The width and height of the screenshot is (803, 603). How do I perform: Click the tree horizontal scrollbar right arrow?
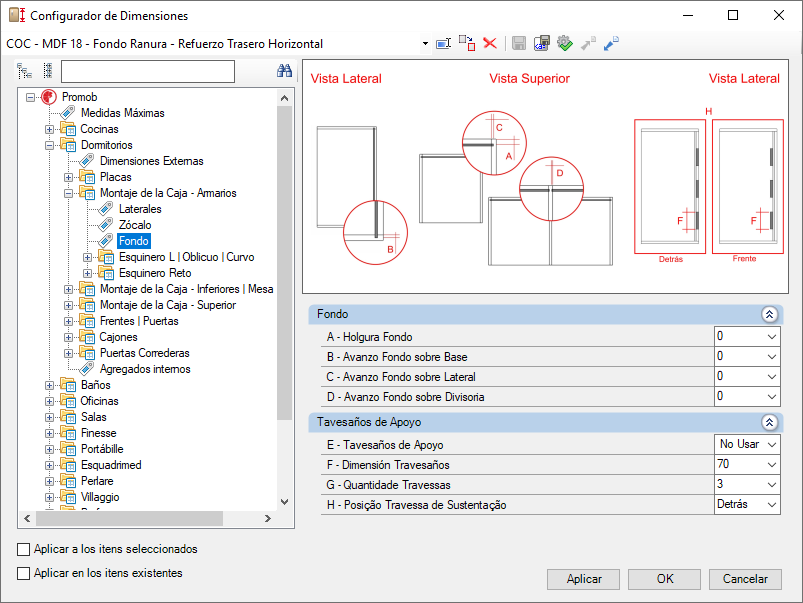(267, 518)
